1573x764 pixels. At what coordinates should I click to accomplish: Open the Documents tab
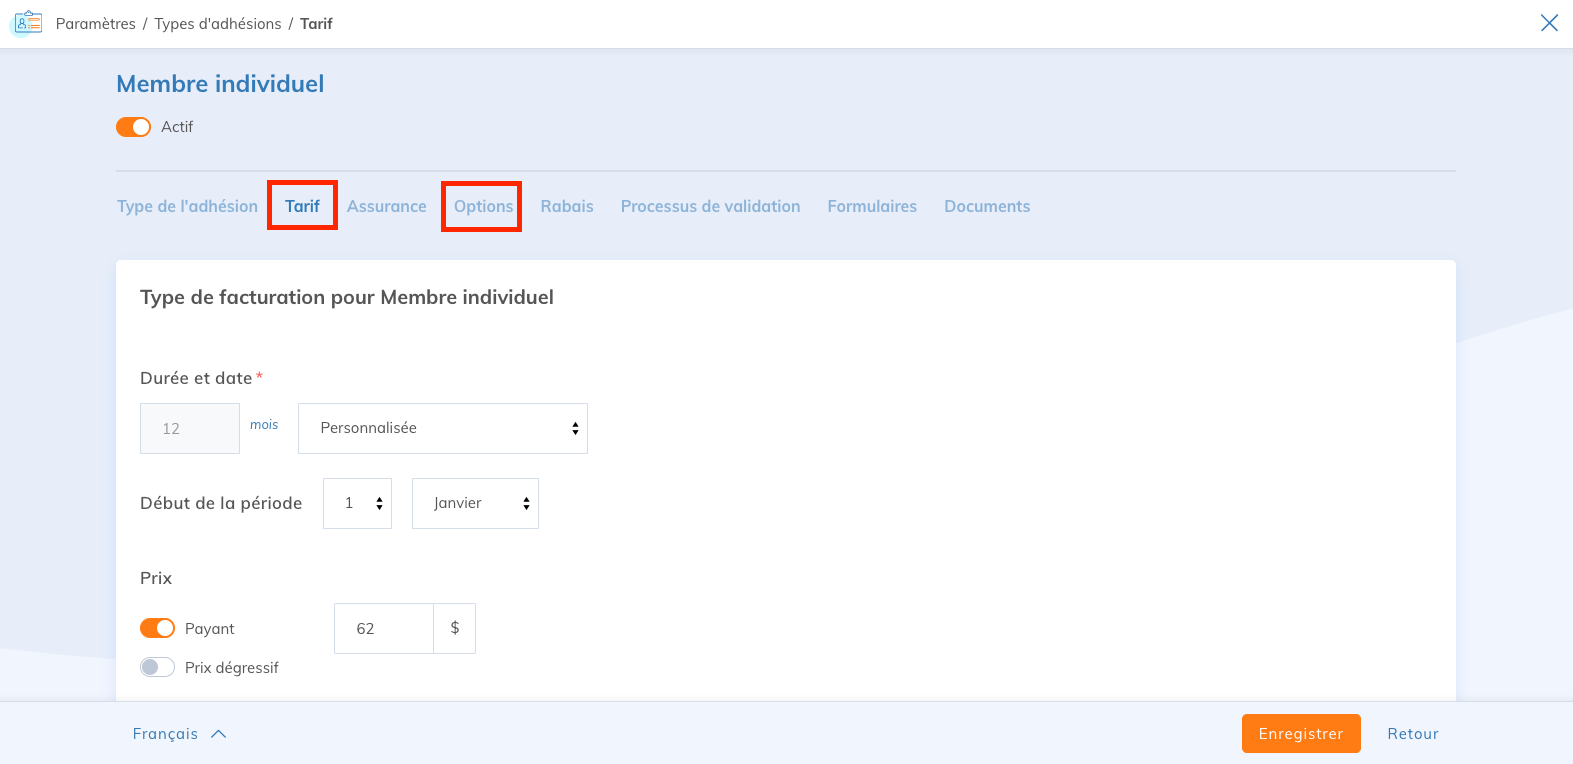click(x=986, y=206)
